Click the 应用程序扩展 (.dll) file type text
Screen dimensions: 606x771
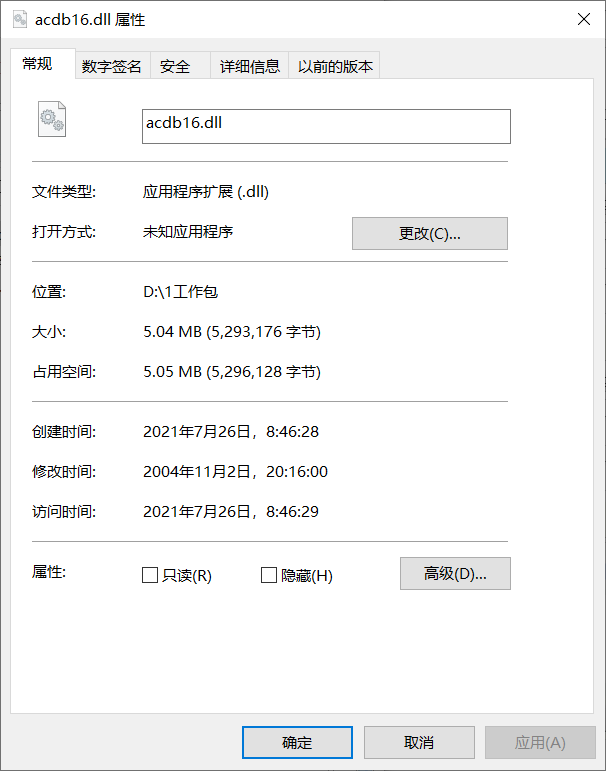click(x=206, y=192)
